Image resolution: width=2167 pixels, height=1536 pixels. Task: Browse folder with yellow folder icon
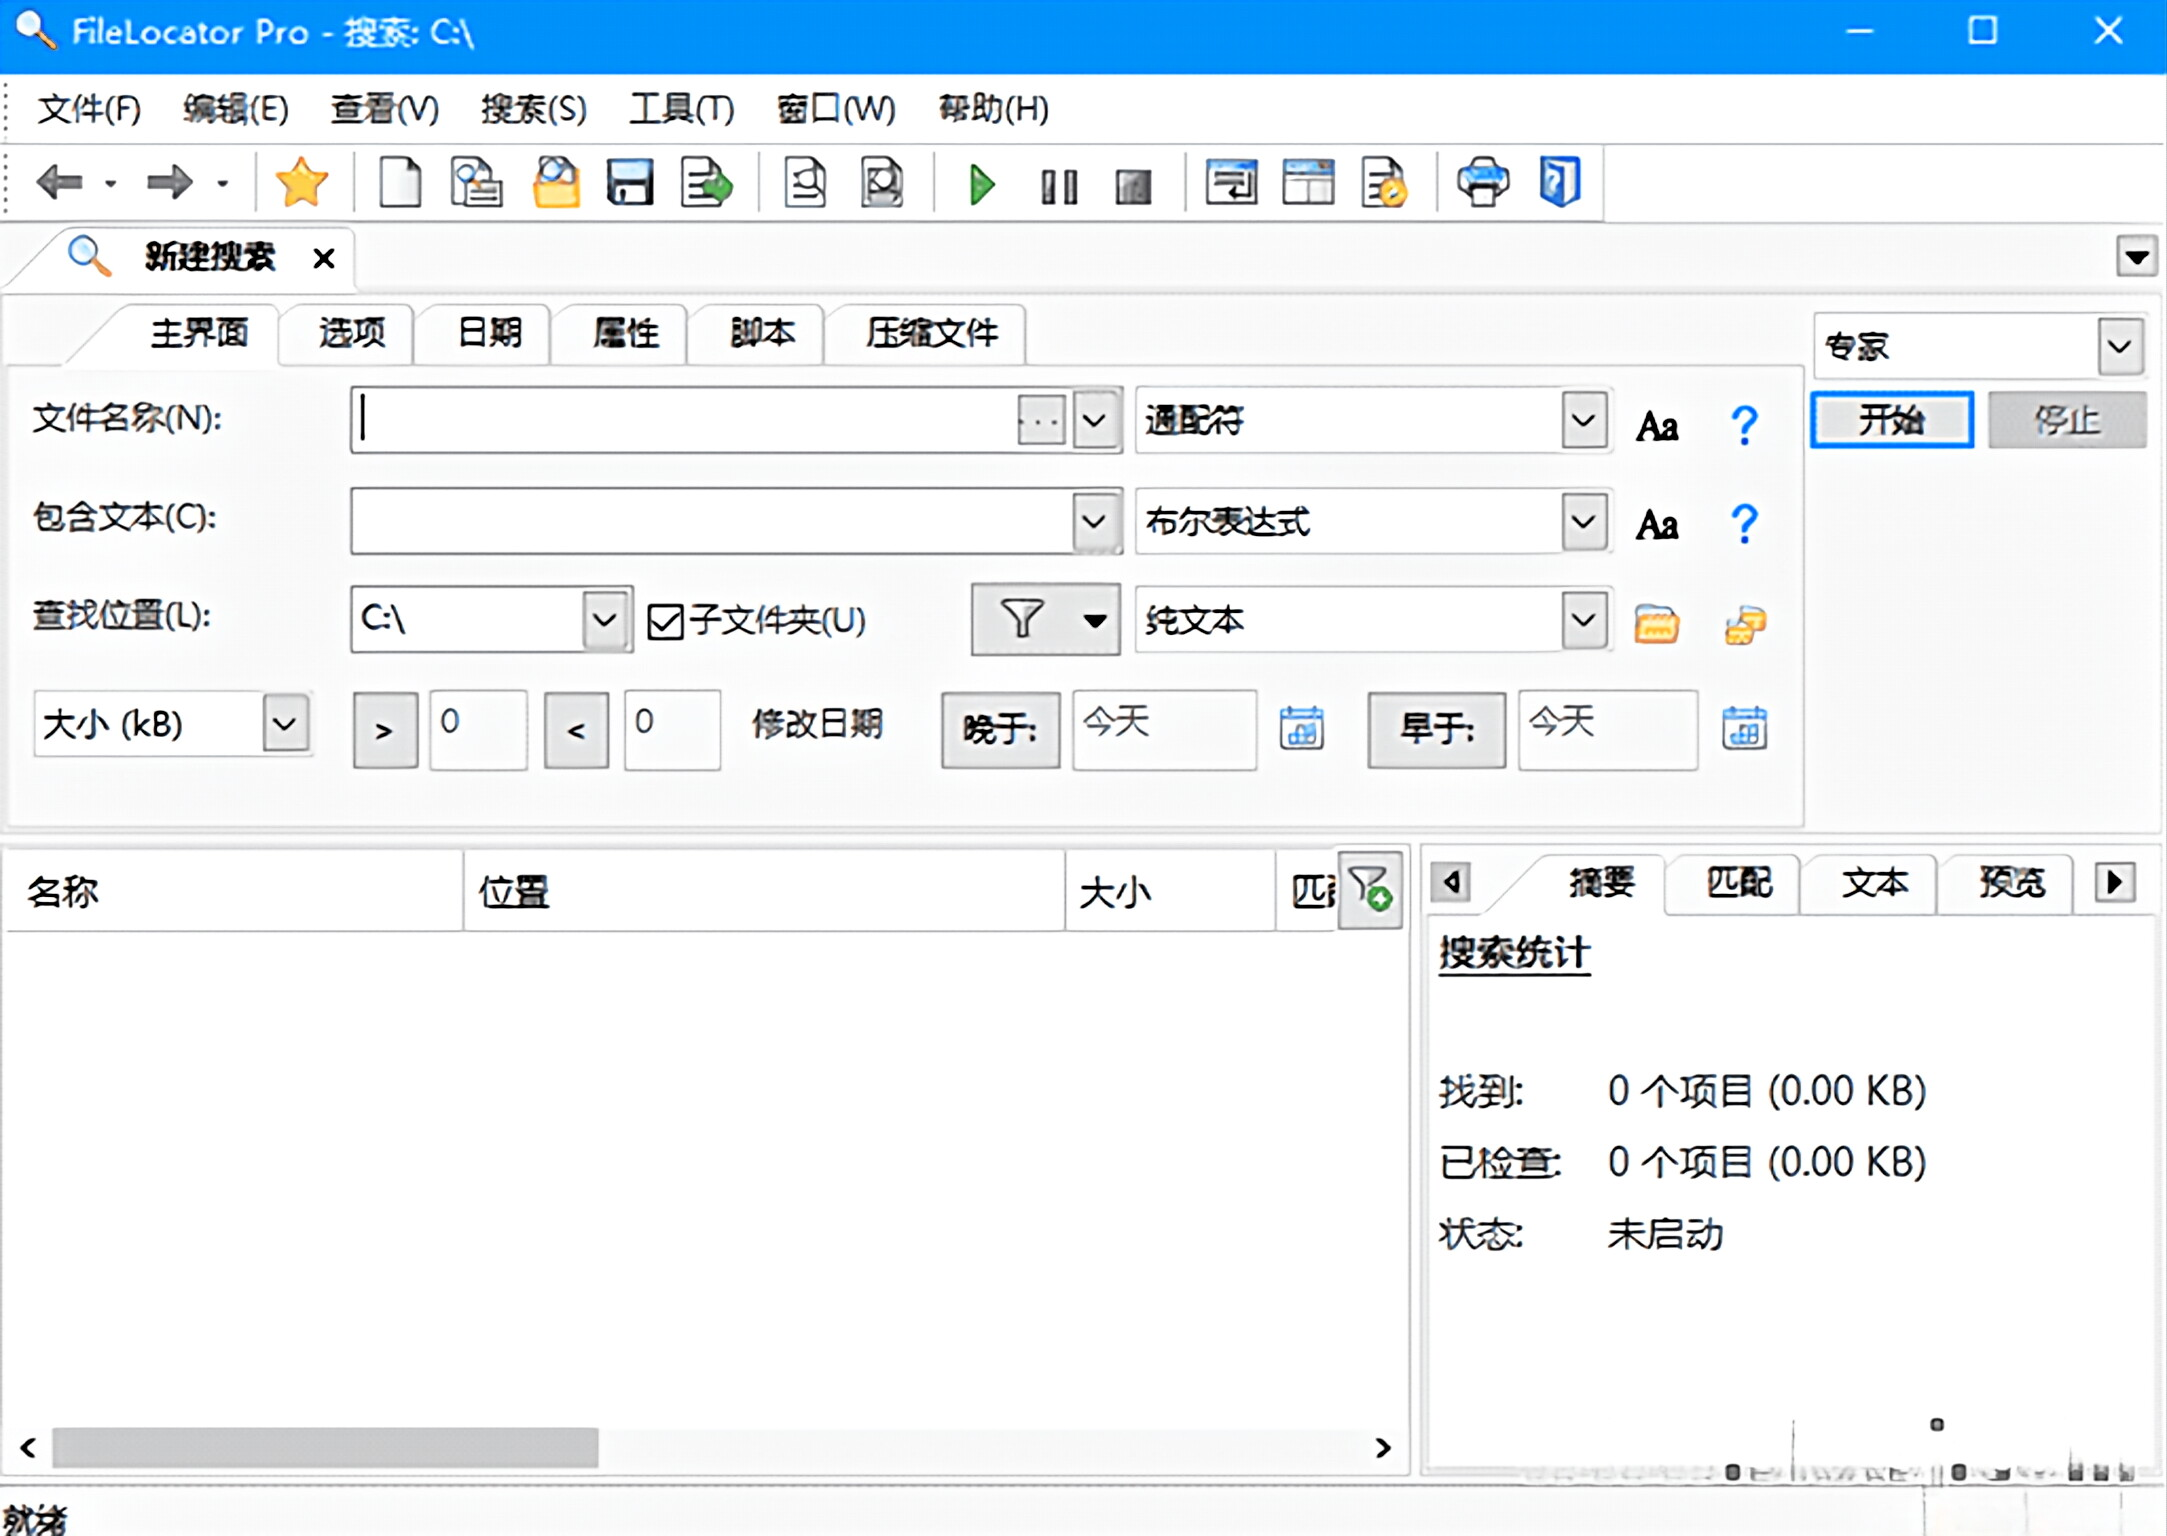(x=1657, y=624)
